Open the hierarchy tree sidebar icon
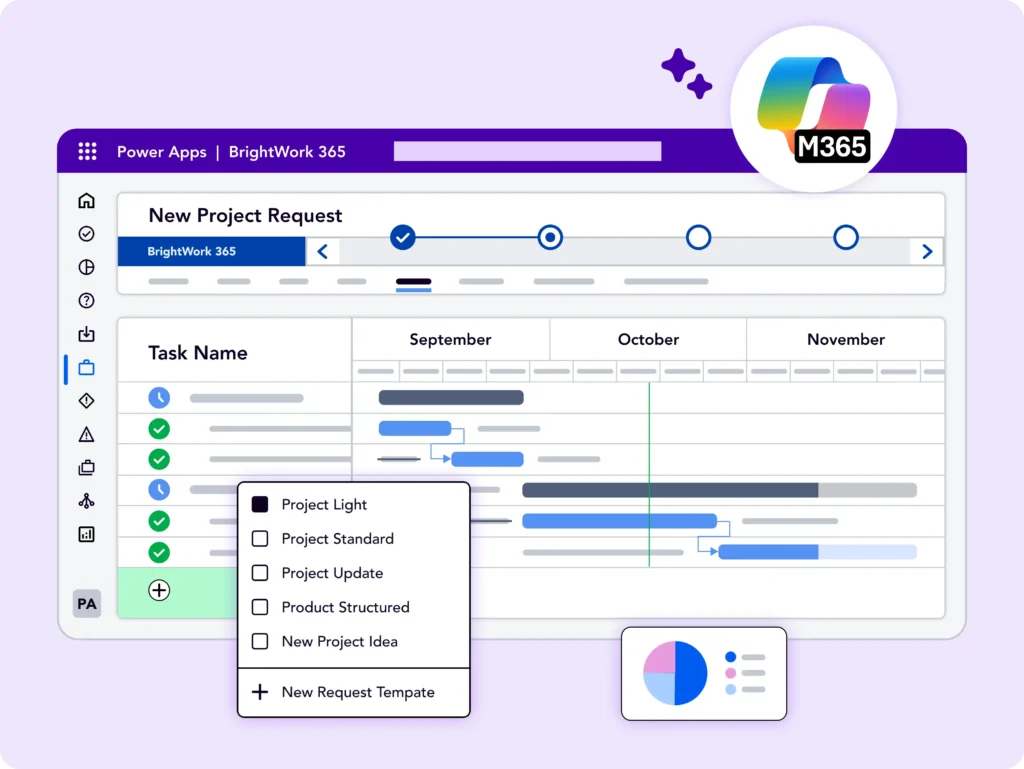 click(86, 501)
